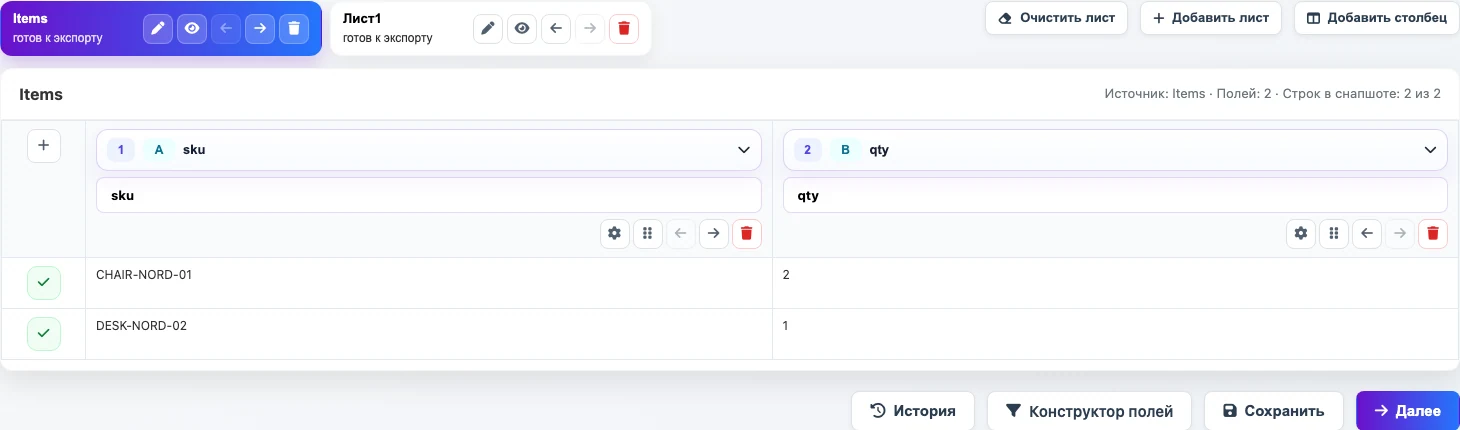Click drag-handle grip icon of qty column
Viewport: 1460px width, 430px height.
(1334, 234)
